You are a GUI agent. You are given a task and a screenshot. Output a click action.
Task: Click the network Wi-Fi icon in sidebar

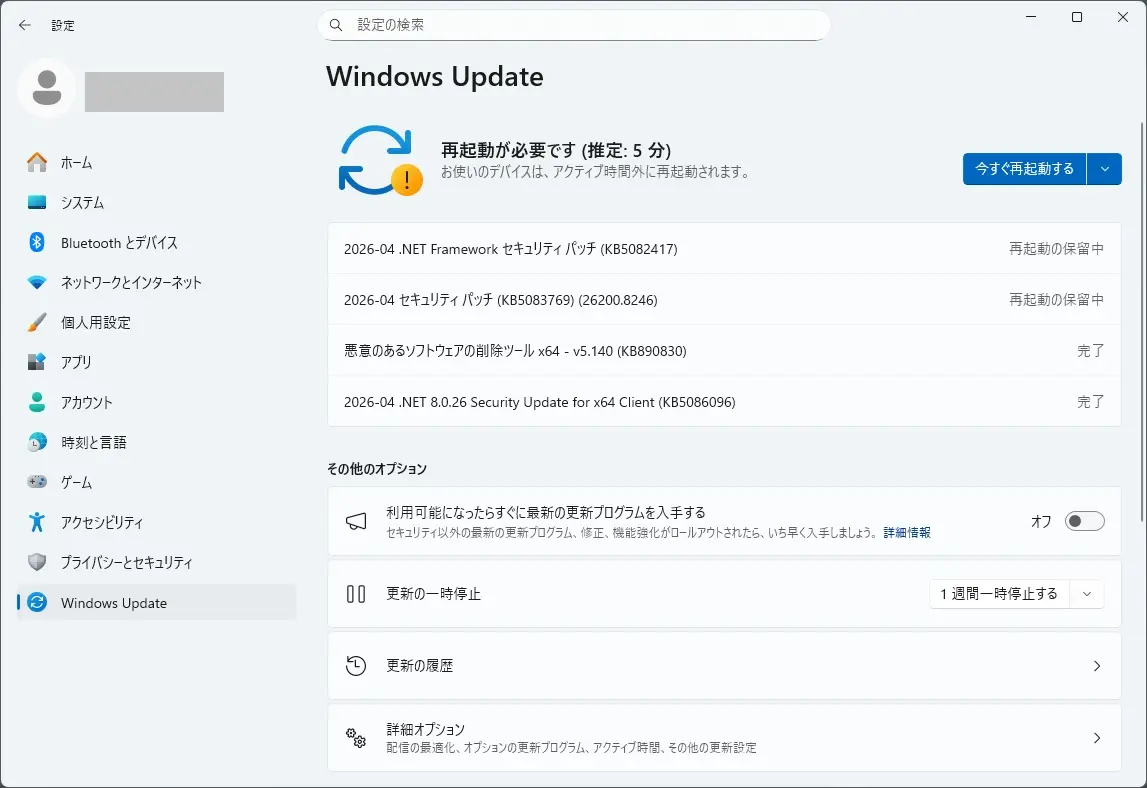click(x=37, y=282)
